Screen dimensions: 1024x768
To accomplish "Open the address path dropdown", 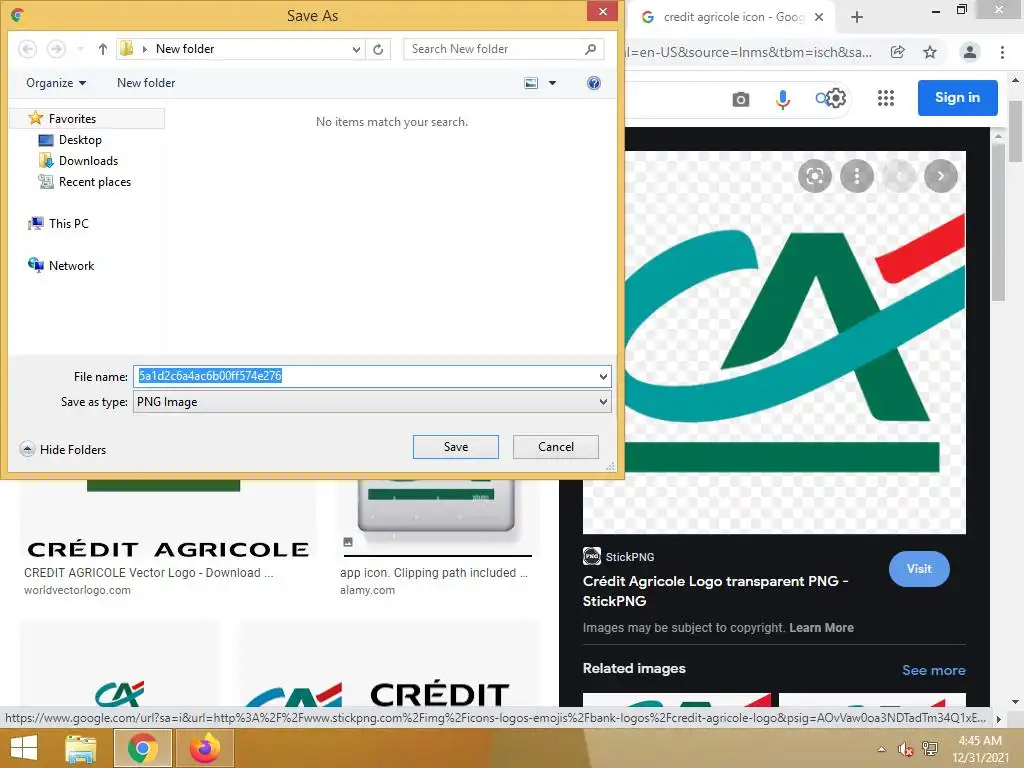I will (356, 49).
